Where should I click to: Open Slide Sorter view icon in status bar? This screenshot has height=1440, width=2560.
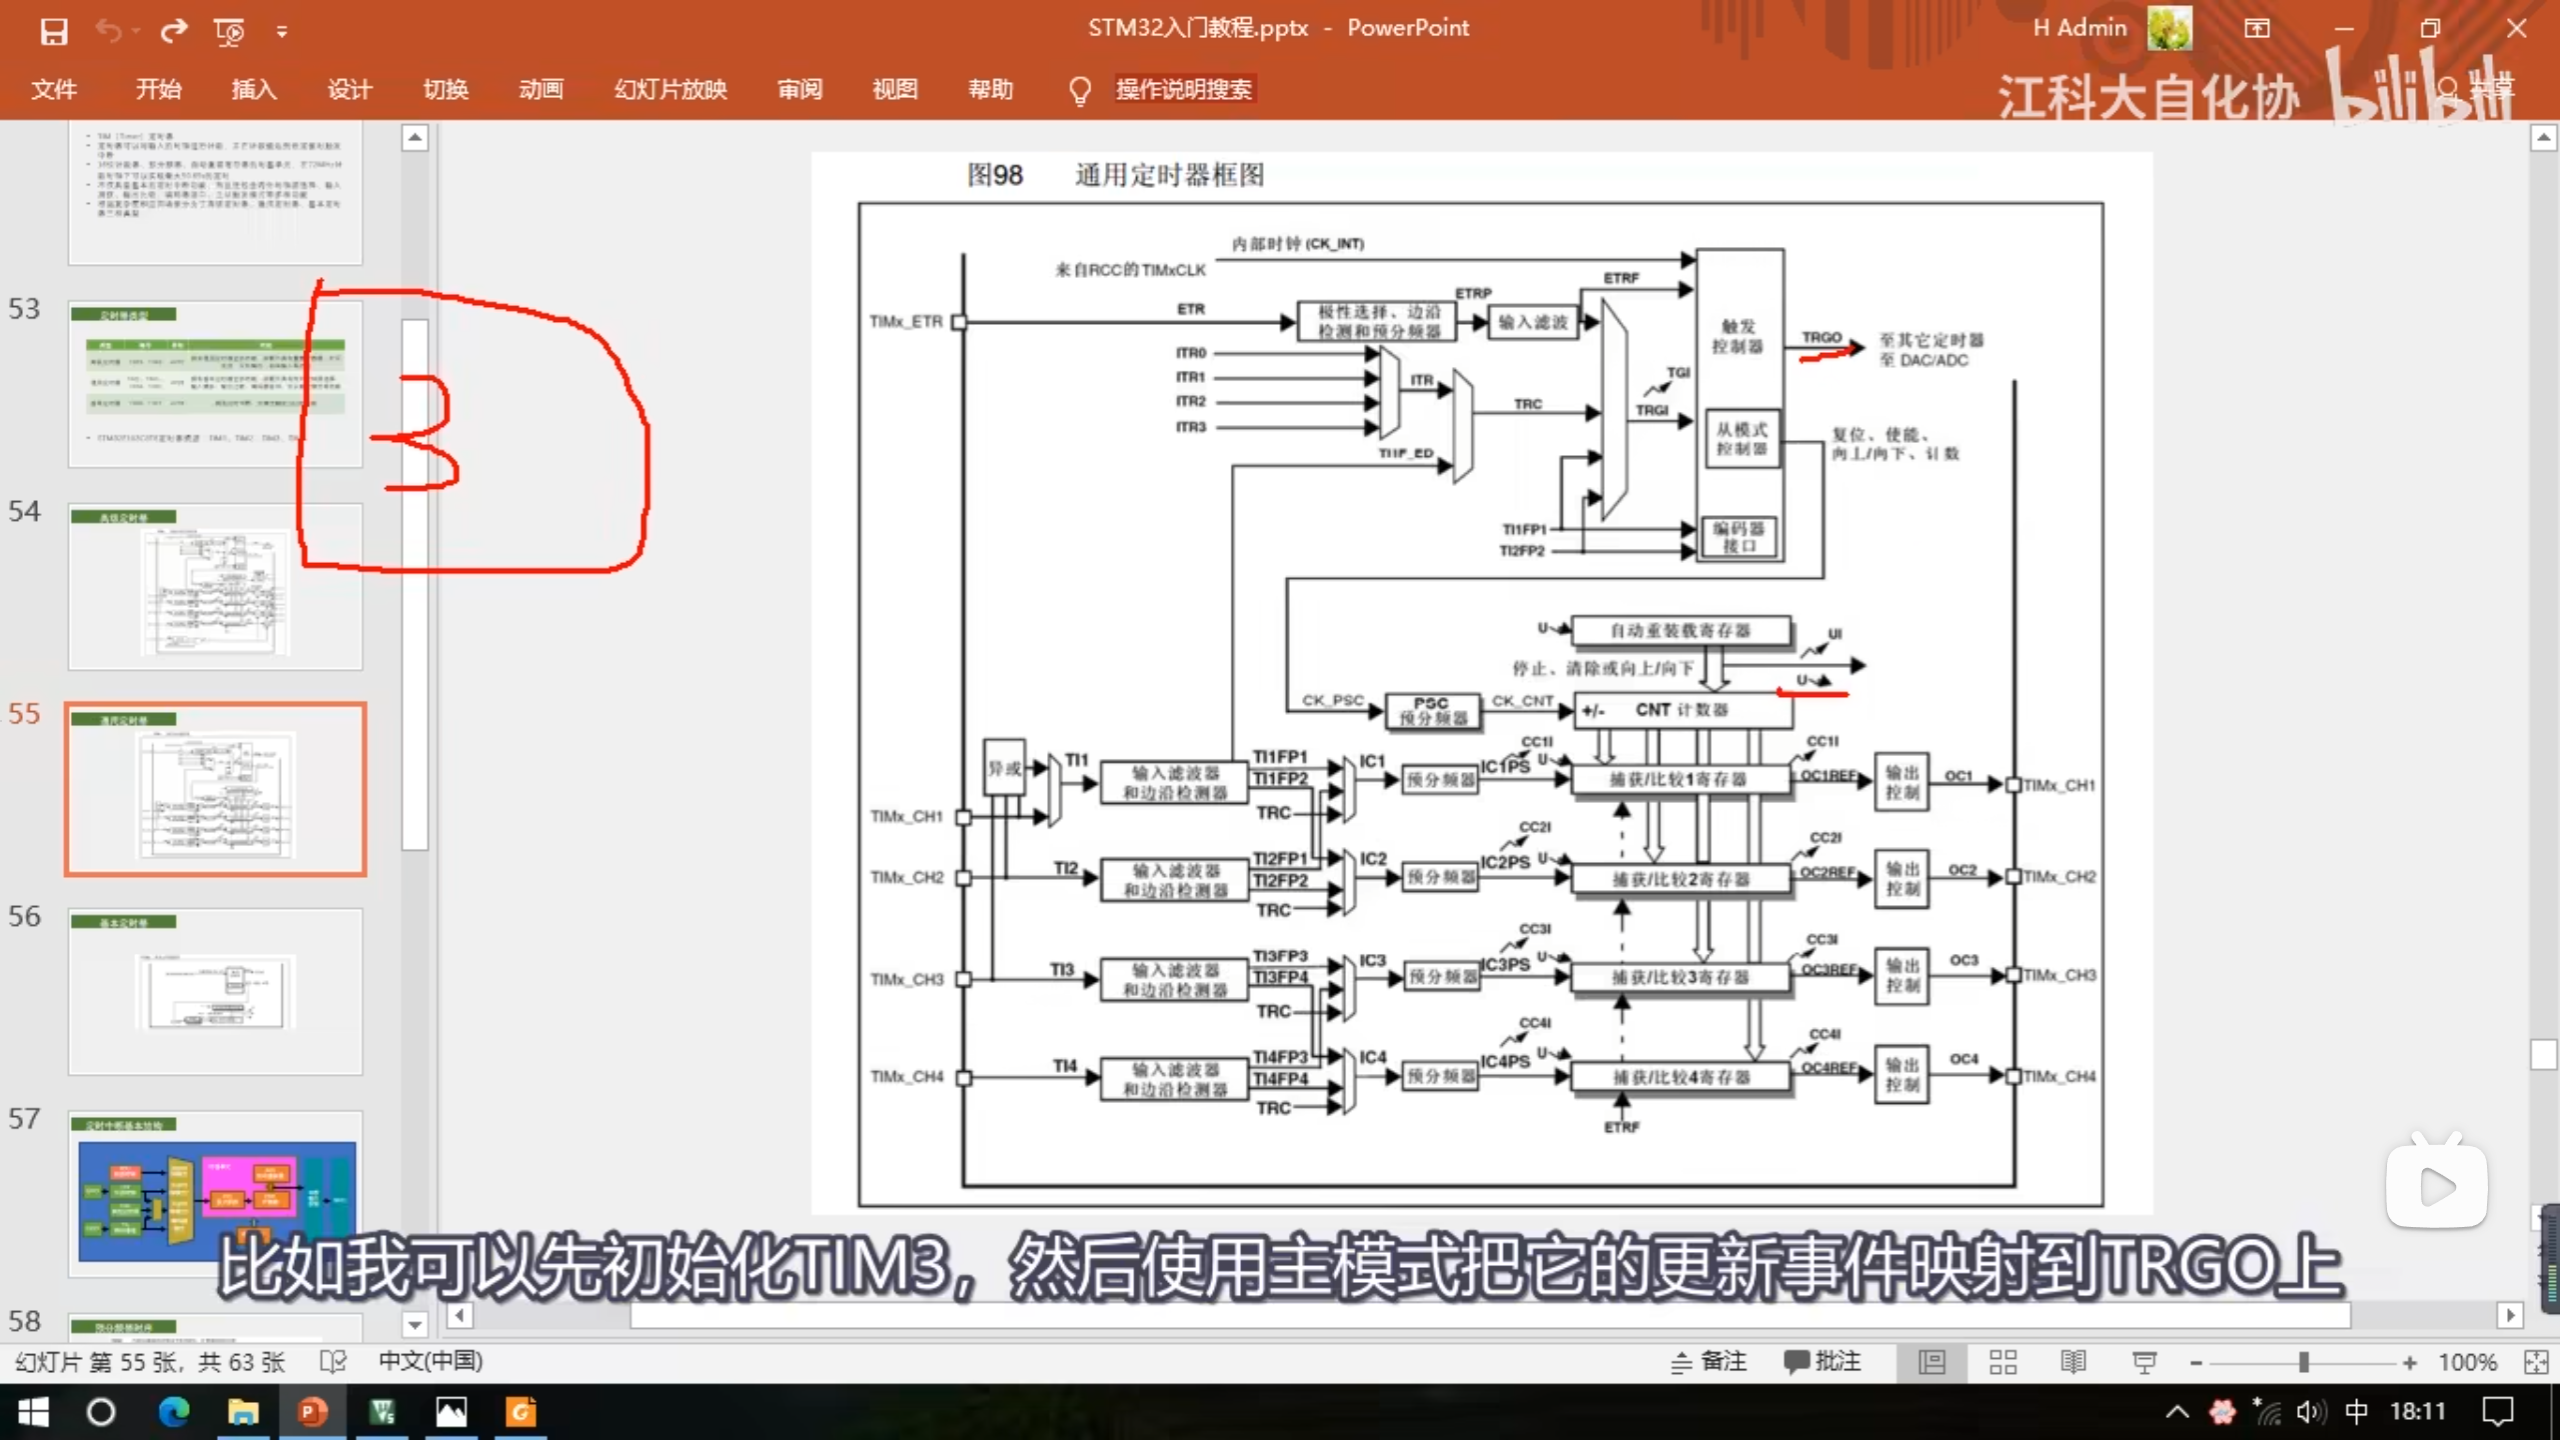pos(2002,1361)
